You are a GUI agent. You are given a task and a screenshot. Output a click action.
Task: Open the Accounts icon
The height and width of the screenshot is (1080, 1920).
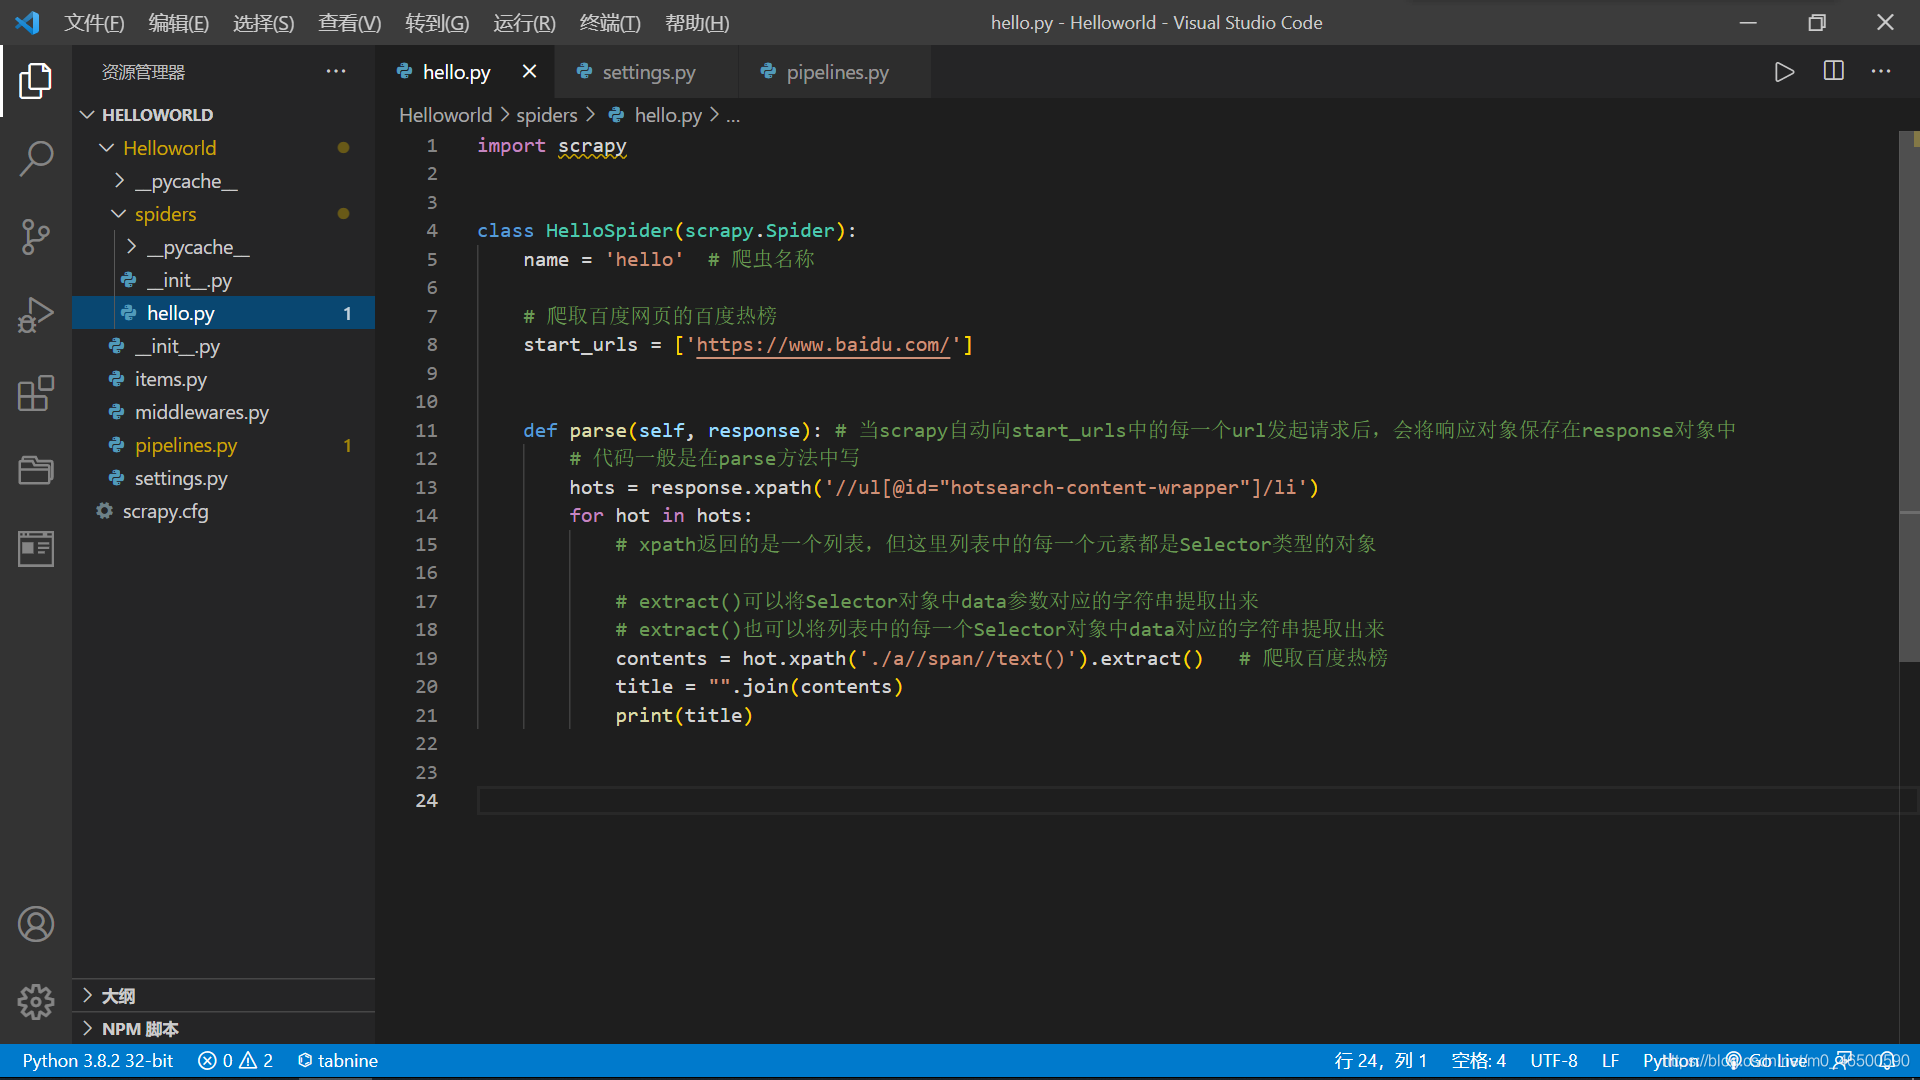point(36,924)
